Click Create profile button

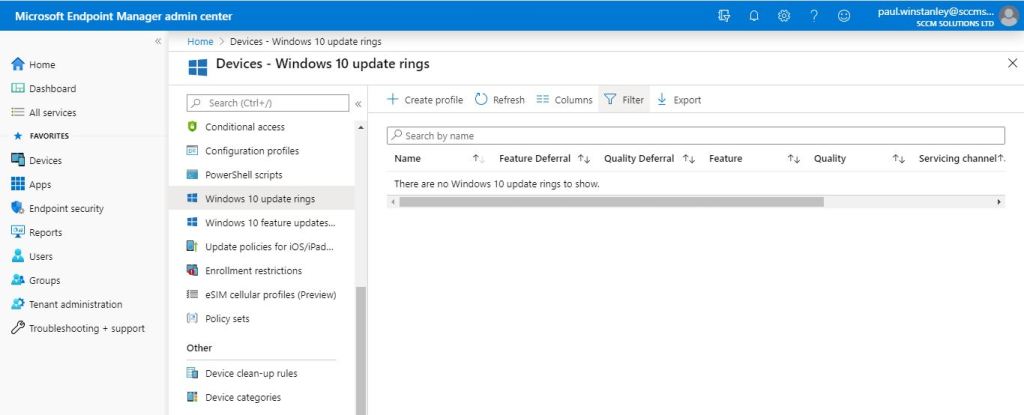click(x=425, y=99)
